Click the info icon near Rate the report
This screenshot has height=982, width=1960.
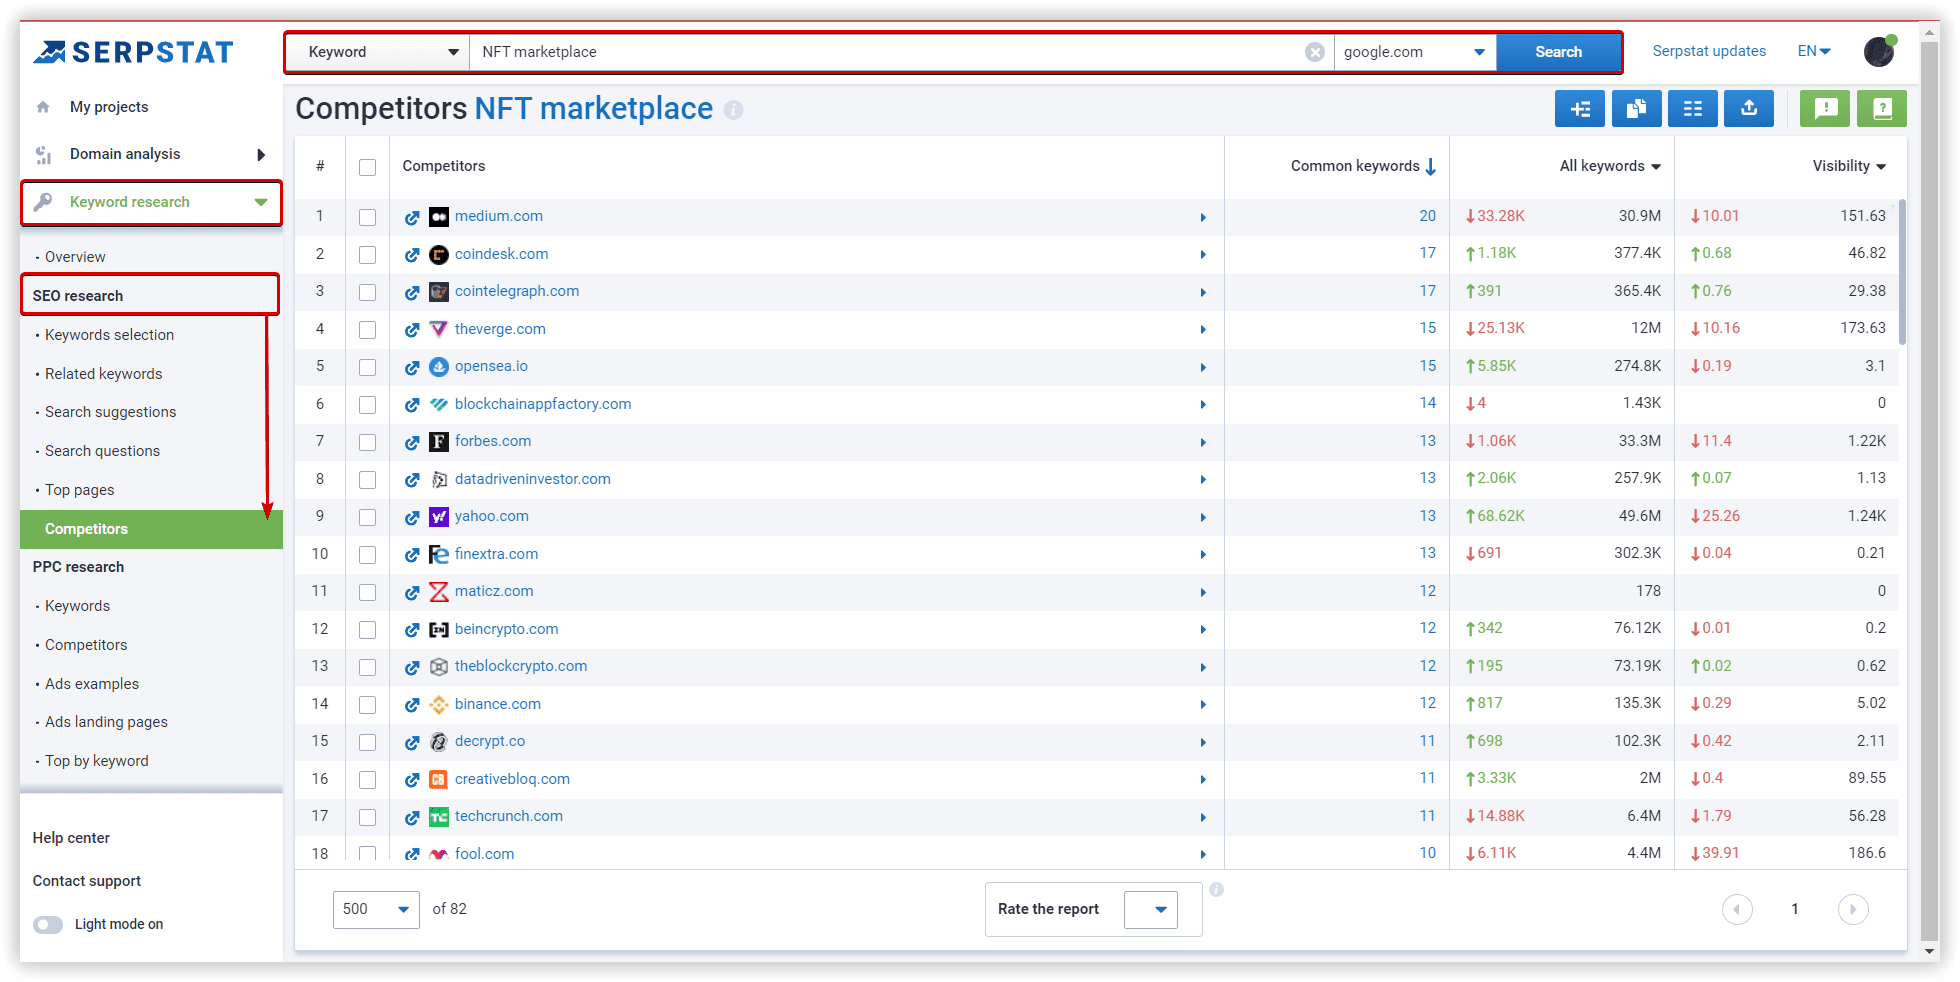pyautogui.click(x=1216, y=889)
